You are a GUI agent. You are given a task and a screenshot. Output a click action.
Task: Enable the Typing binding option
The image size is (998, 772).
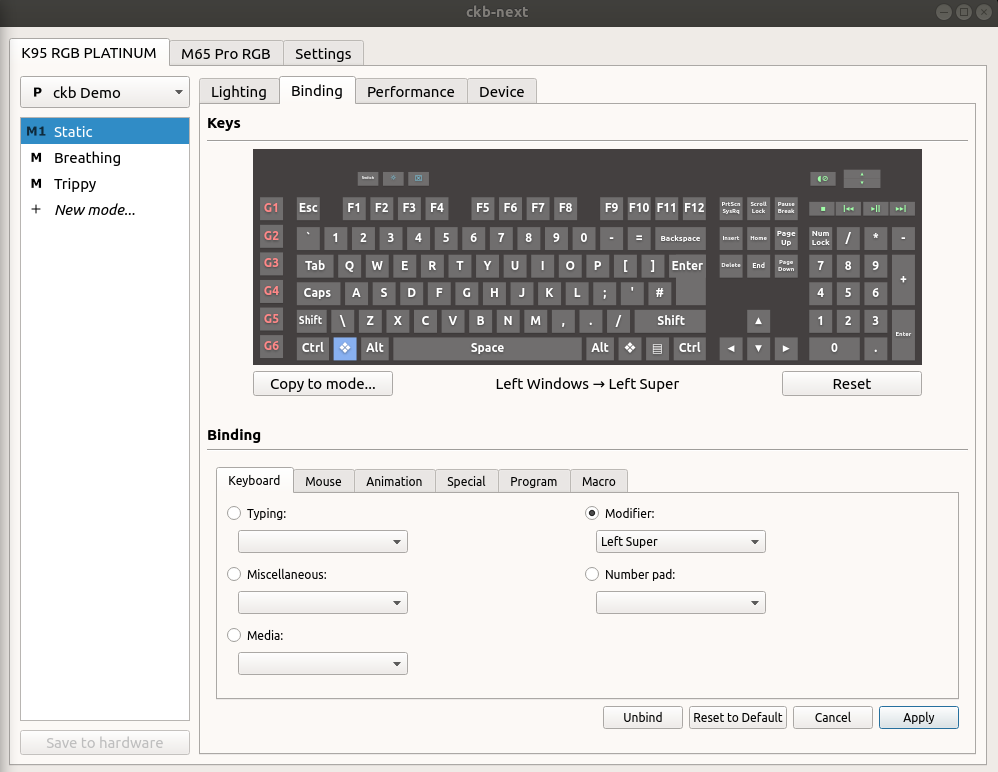click(x=233, y=512)
